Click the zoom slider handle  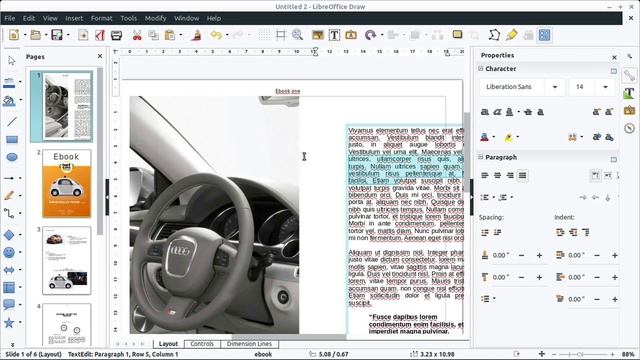pos(580,354)
